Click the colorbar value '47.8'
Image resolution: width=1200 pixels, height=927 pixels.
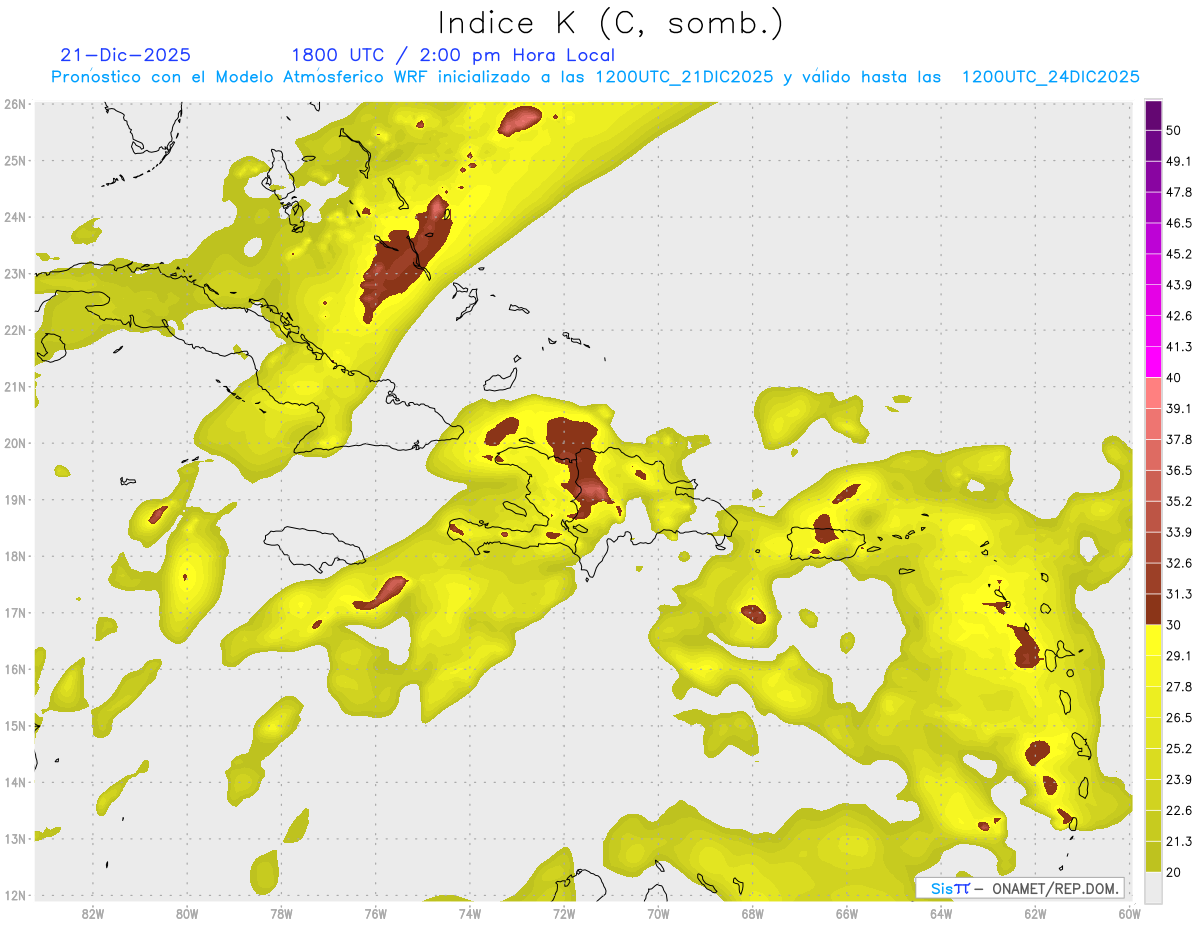tap(1179, 192)
